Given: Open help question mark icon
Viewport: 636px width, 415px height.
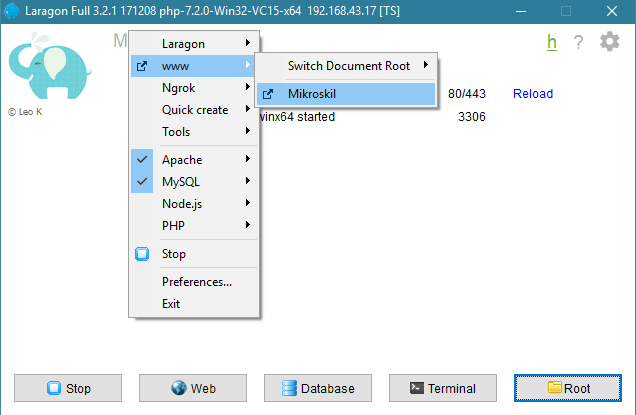Looking at the screenshot, I should click(578, 42).
